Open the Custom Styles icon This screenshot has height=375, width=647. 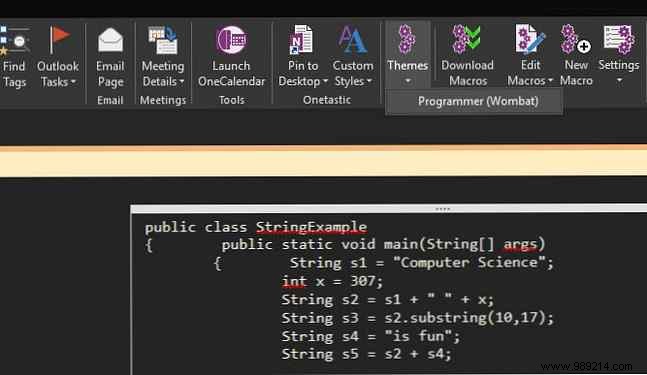[x=352, y=40]
